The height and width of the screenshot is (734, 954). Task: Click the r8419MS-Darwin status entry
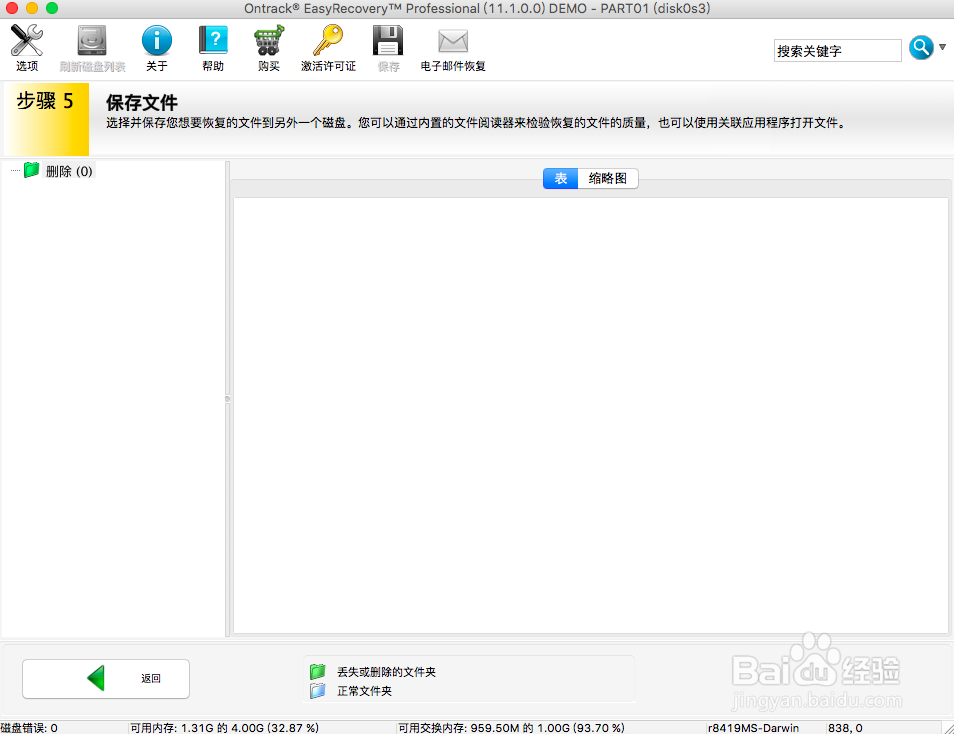coord(753,728)
